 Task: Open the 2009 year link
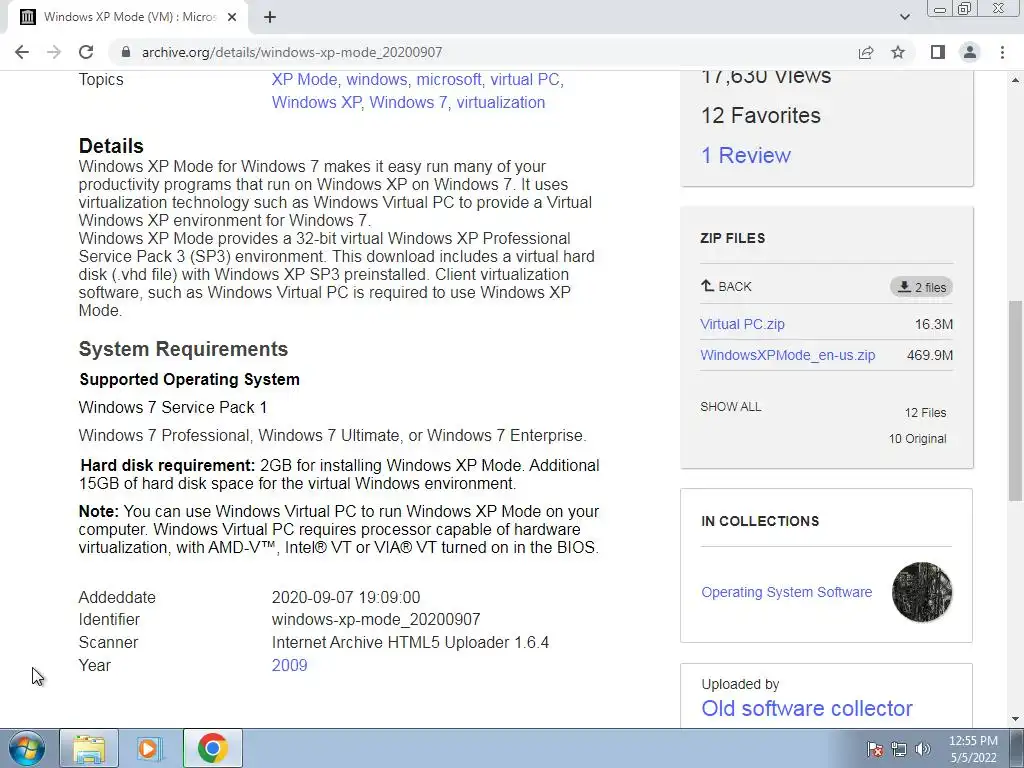(289, 665)
